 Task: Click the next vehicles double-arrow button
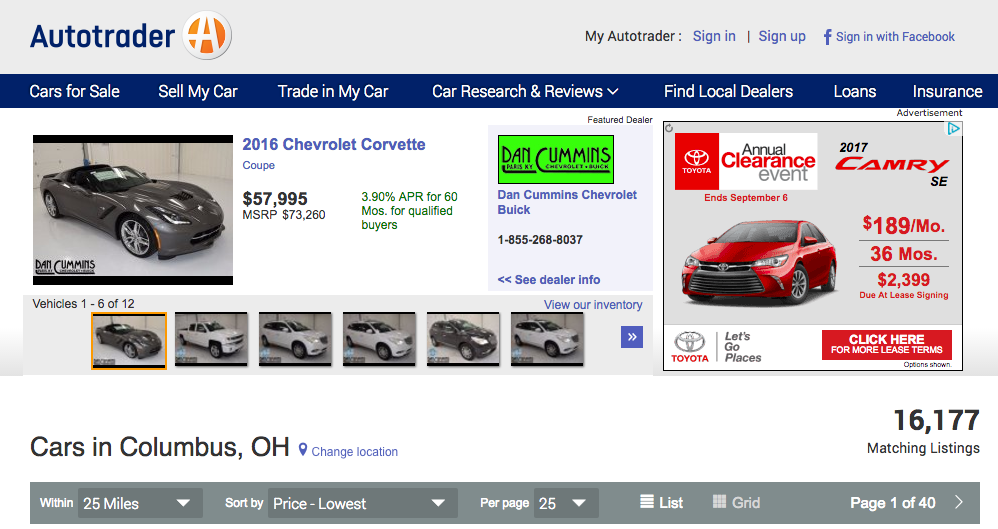click(x=631, y=337)
